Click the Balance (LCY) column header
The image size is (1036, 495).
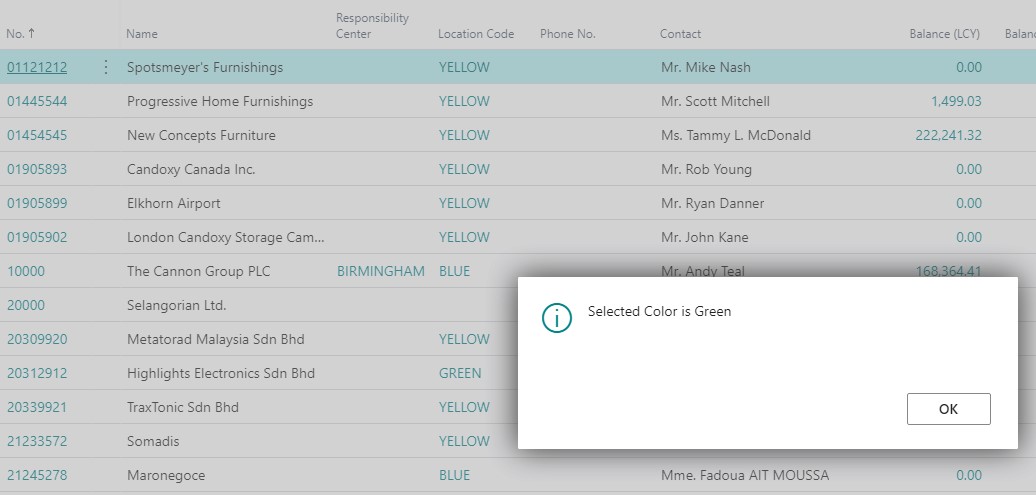pyautogui.click(x=943, y=34)
